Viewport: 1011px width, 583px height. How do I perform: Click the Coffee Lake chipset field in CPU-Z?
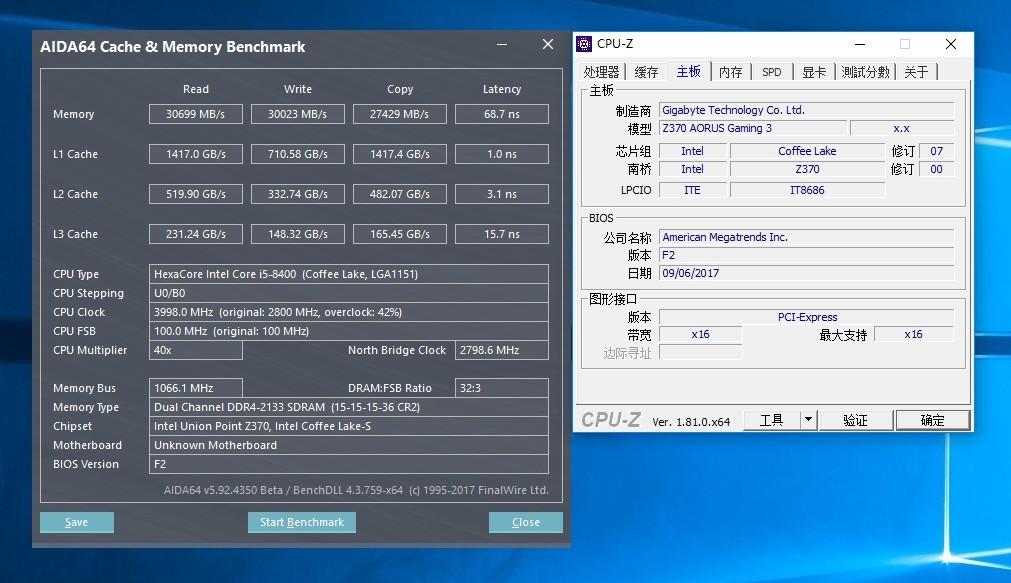(807, 151)
